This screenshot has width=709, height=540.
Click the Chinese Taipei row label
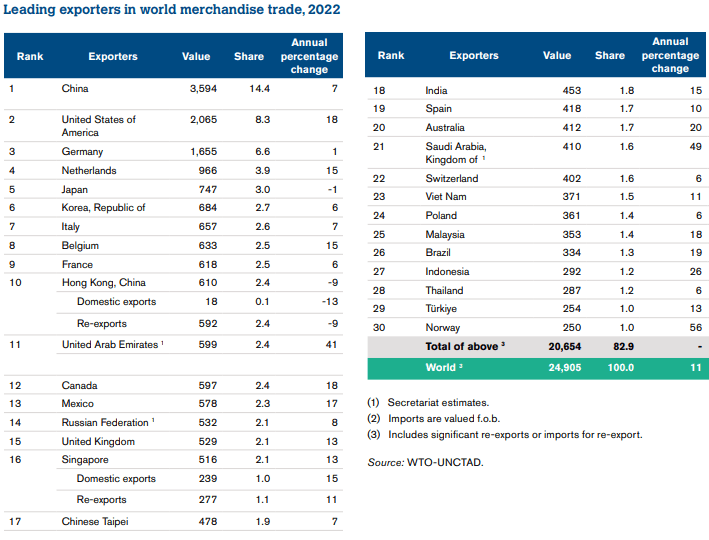pos(95,521)
